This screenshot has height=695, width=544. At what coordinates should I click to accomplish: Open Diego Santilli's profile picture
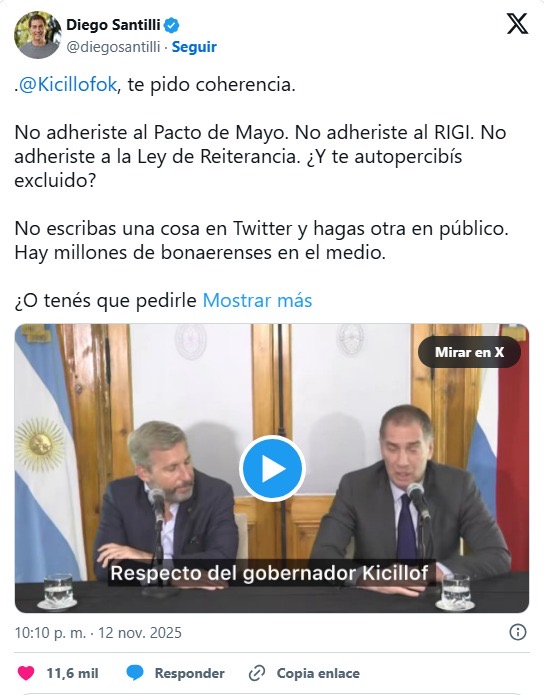pos(38,35)
